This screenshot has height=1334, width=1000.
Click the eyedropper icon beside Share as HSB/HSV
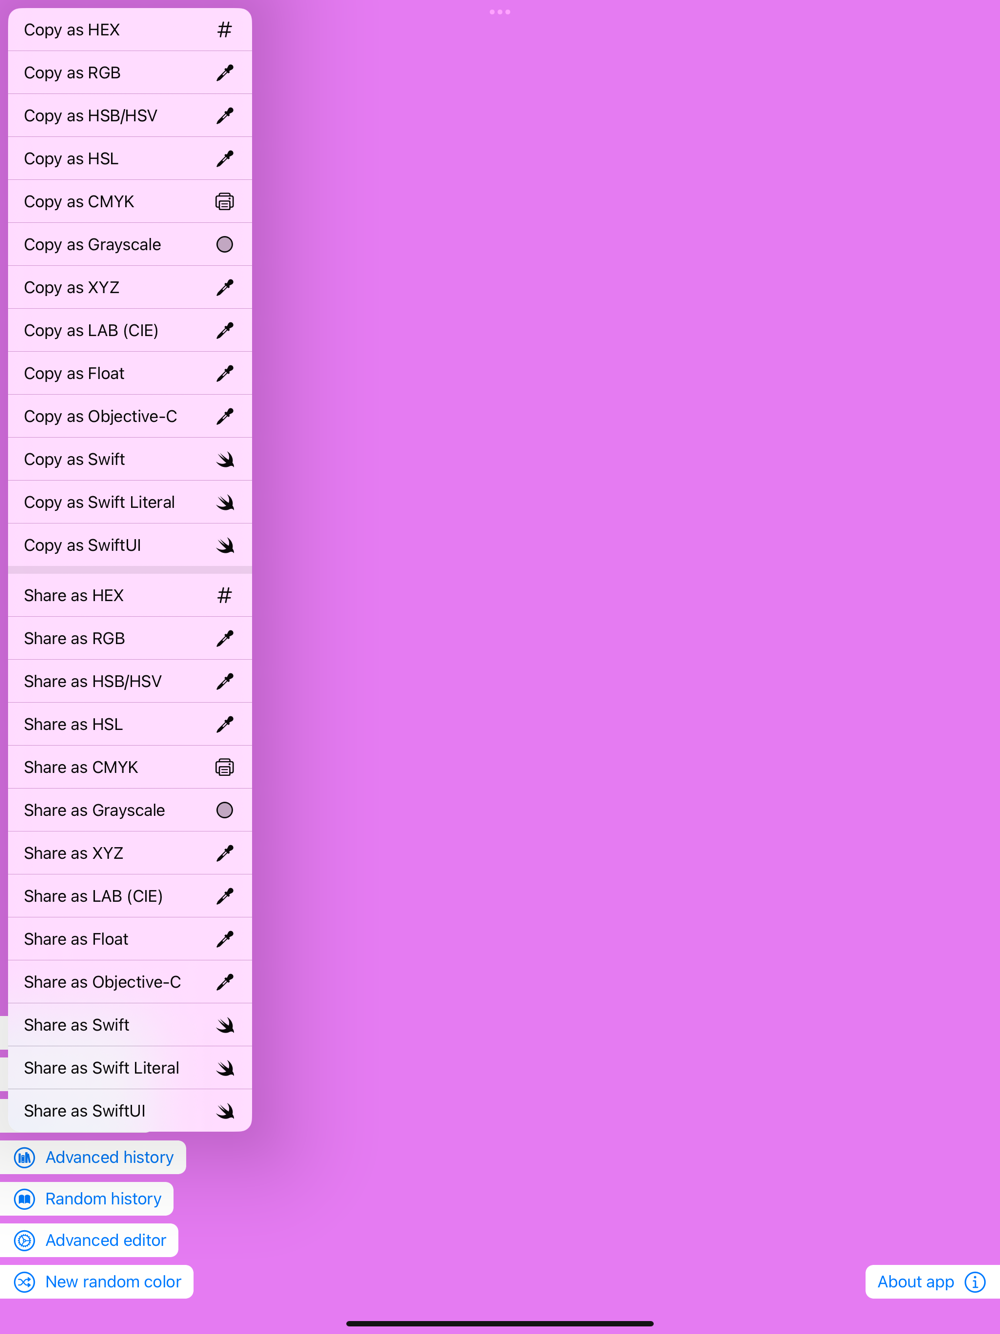click(x=225, y=682)
